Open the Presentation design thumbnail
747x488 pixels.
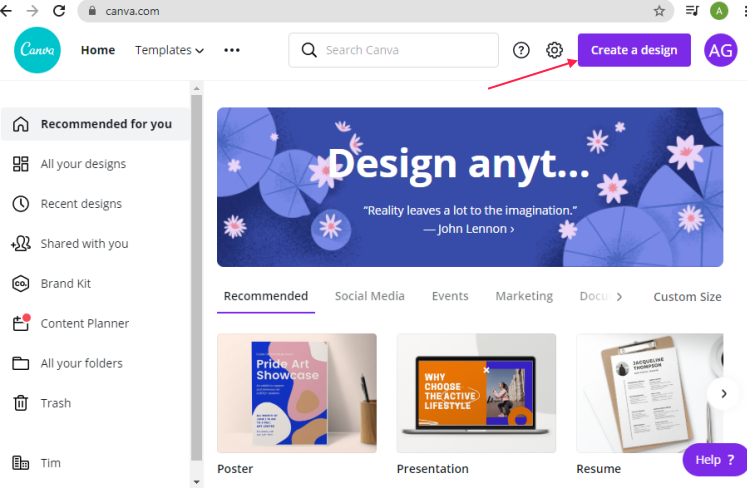[476, 393]
